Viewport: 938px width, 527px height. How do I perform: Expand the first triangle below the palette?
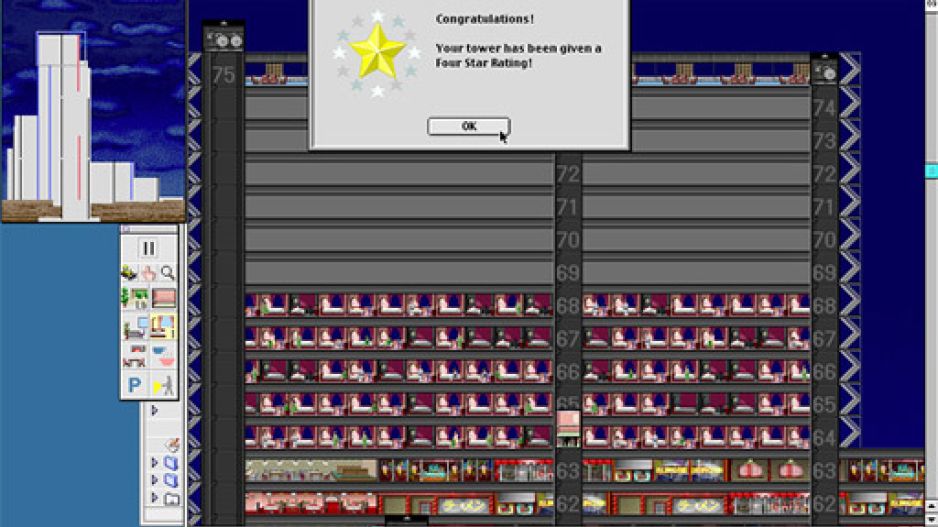click(x=154, y=410)
